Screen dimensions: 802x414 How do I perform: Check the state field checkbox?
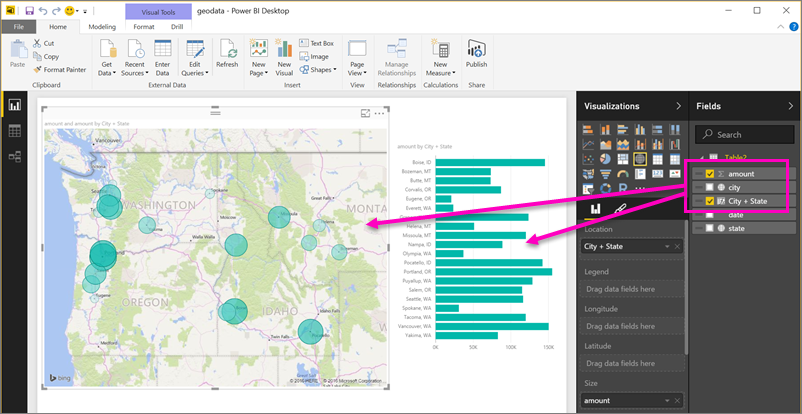tap(710, 228)
